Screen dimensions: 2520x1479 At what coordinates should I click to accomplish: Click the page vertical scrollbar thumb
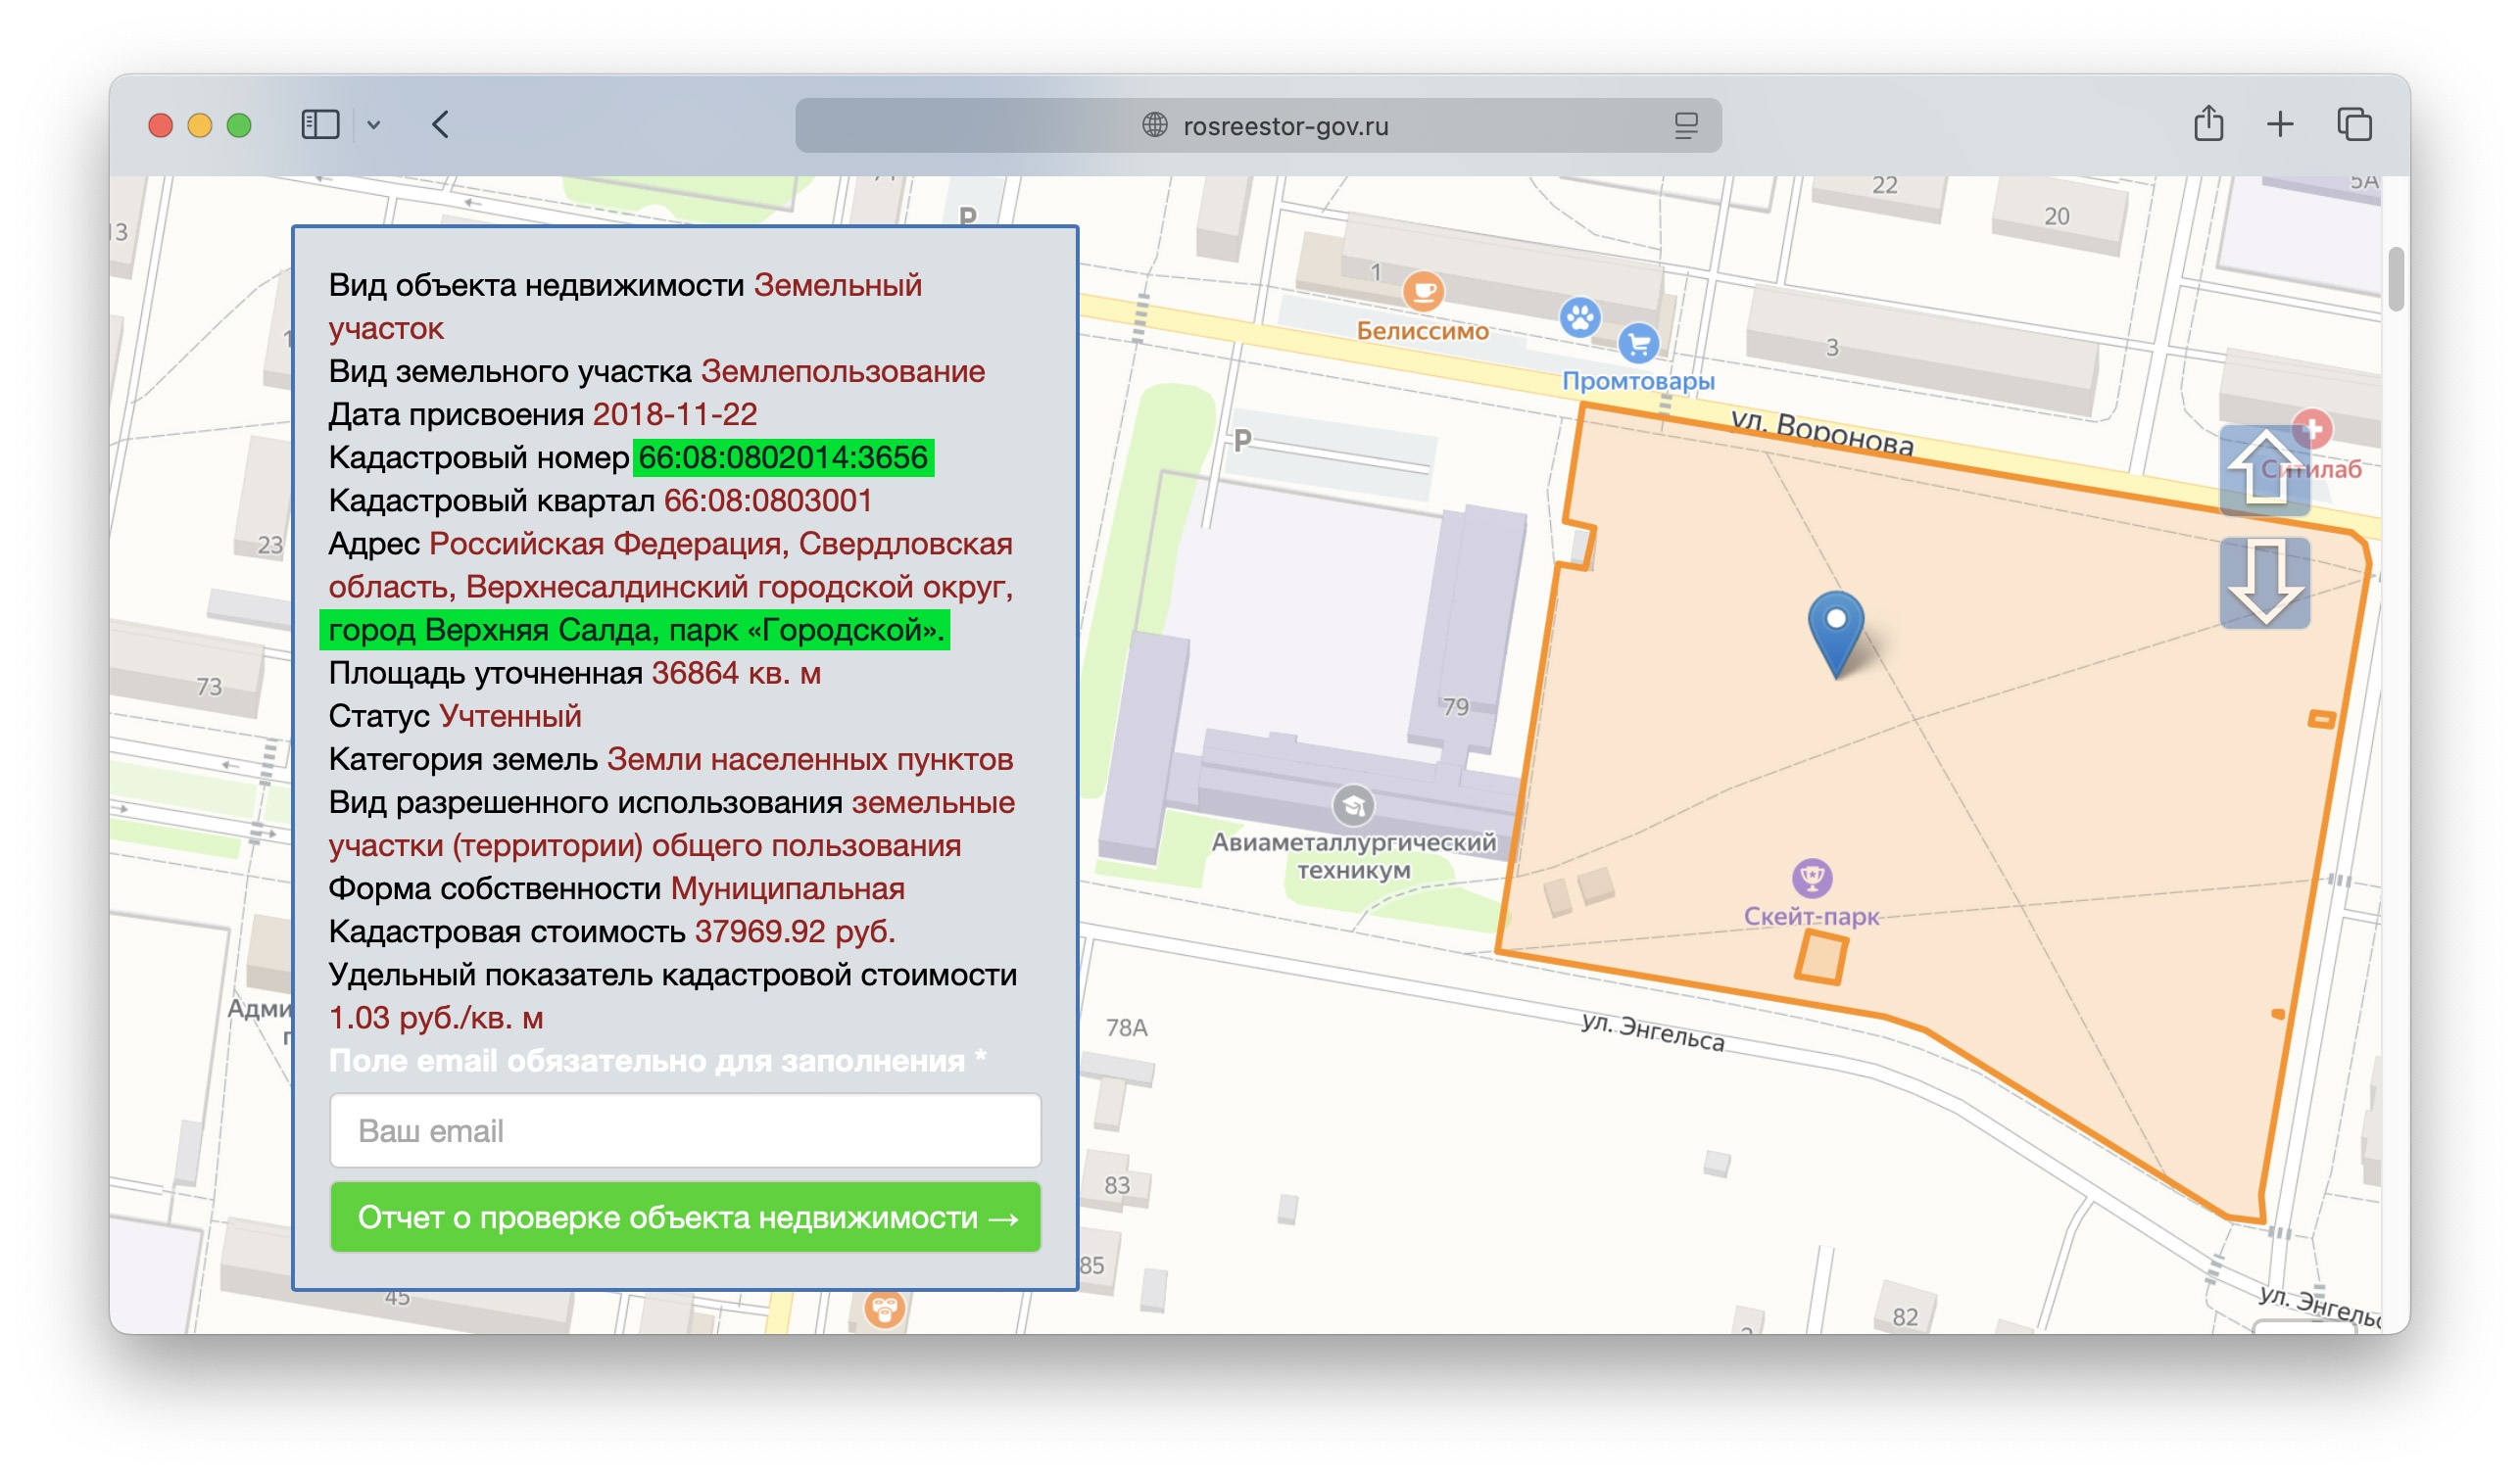[x=2396, y=279]
